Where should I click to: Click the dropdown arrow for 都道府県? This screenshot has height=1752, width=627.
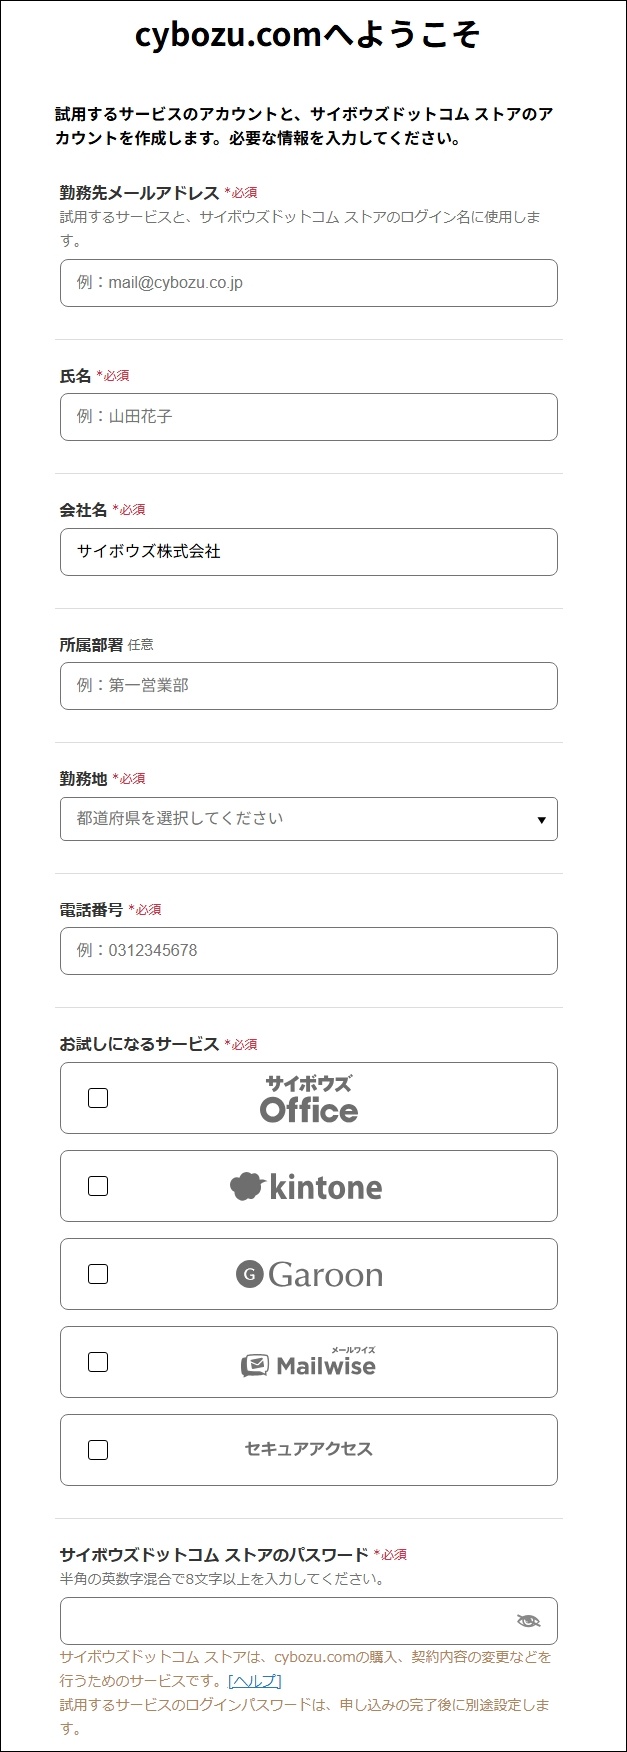[x=541, y=820]
